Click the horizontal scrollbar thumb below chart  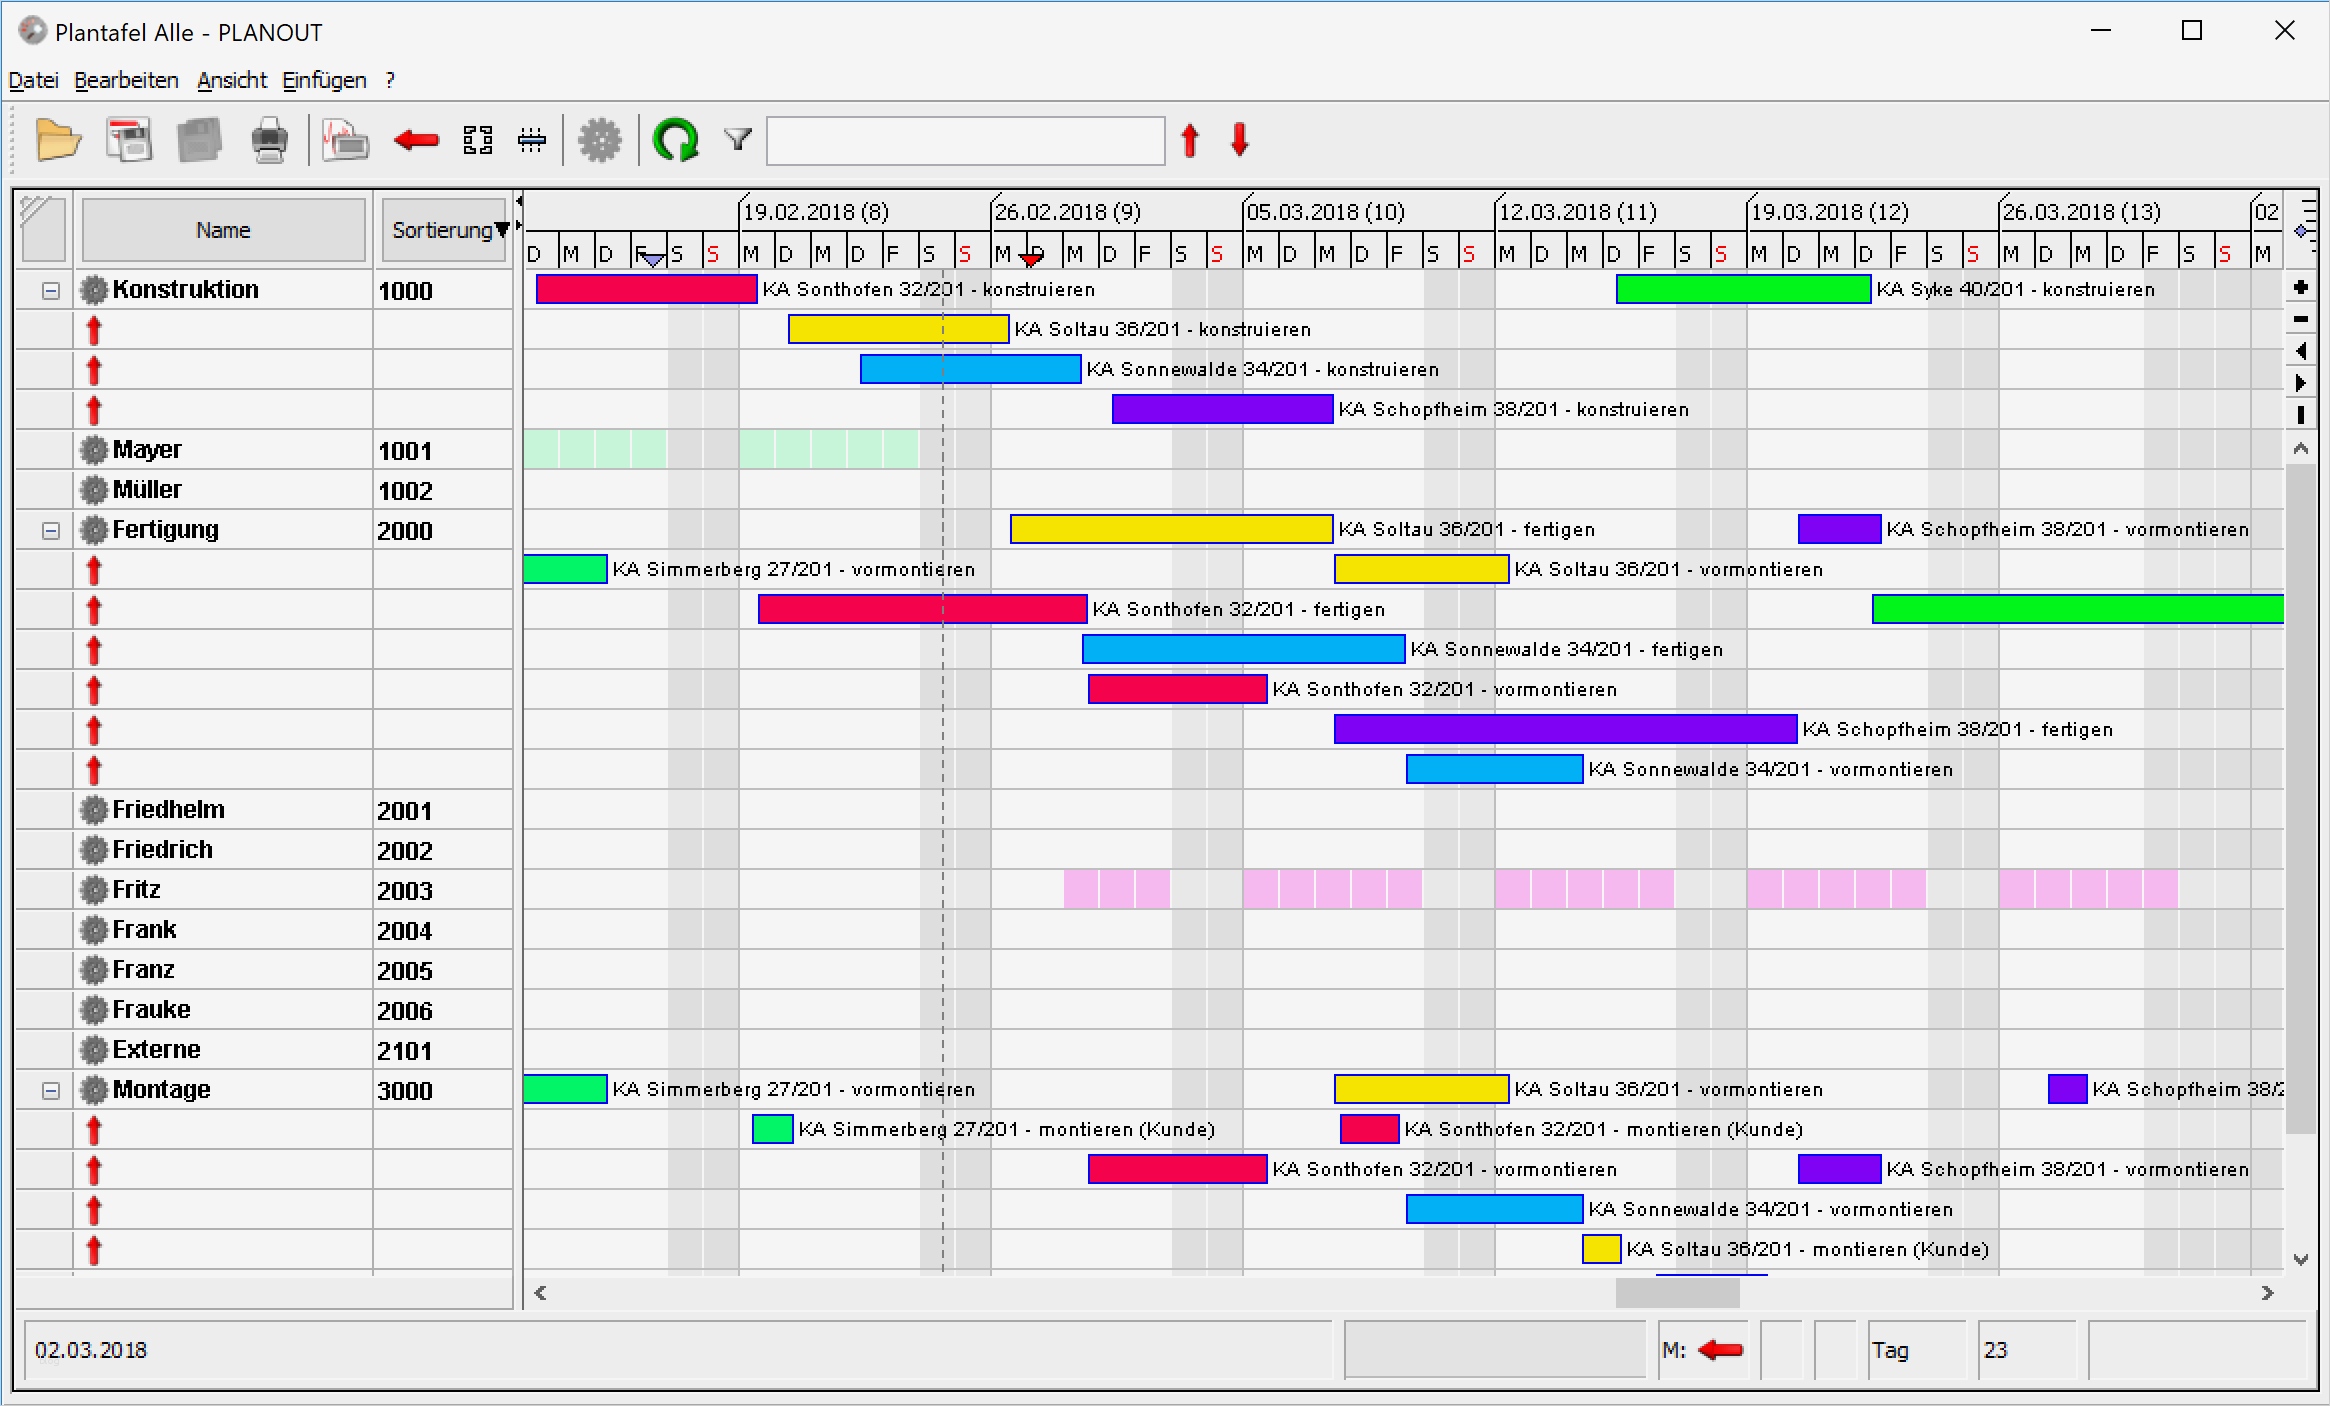[1677, 1293]
